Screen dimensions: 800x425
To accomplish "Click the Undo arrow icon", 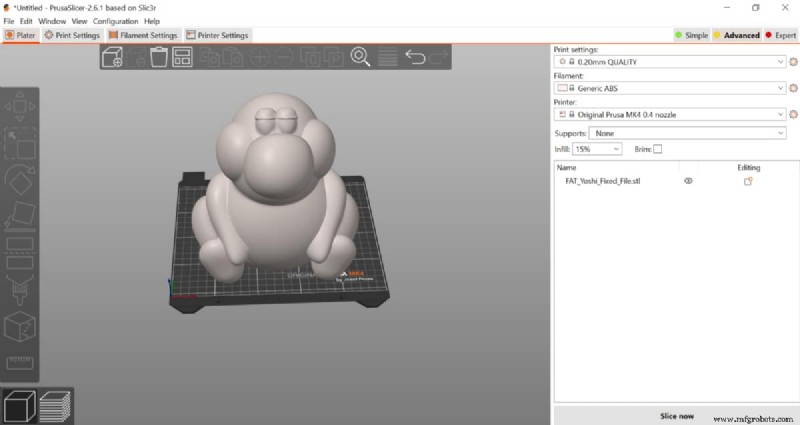I will (415, 57).
